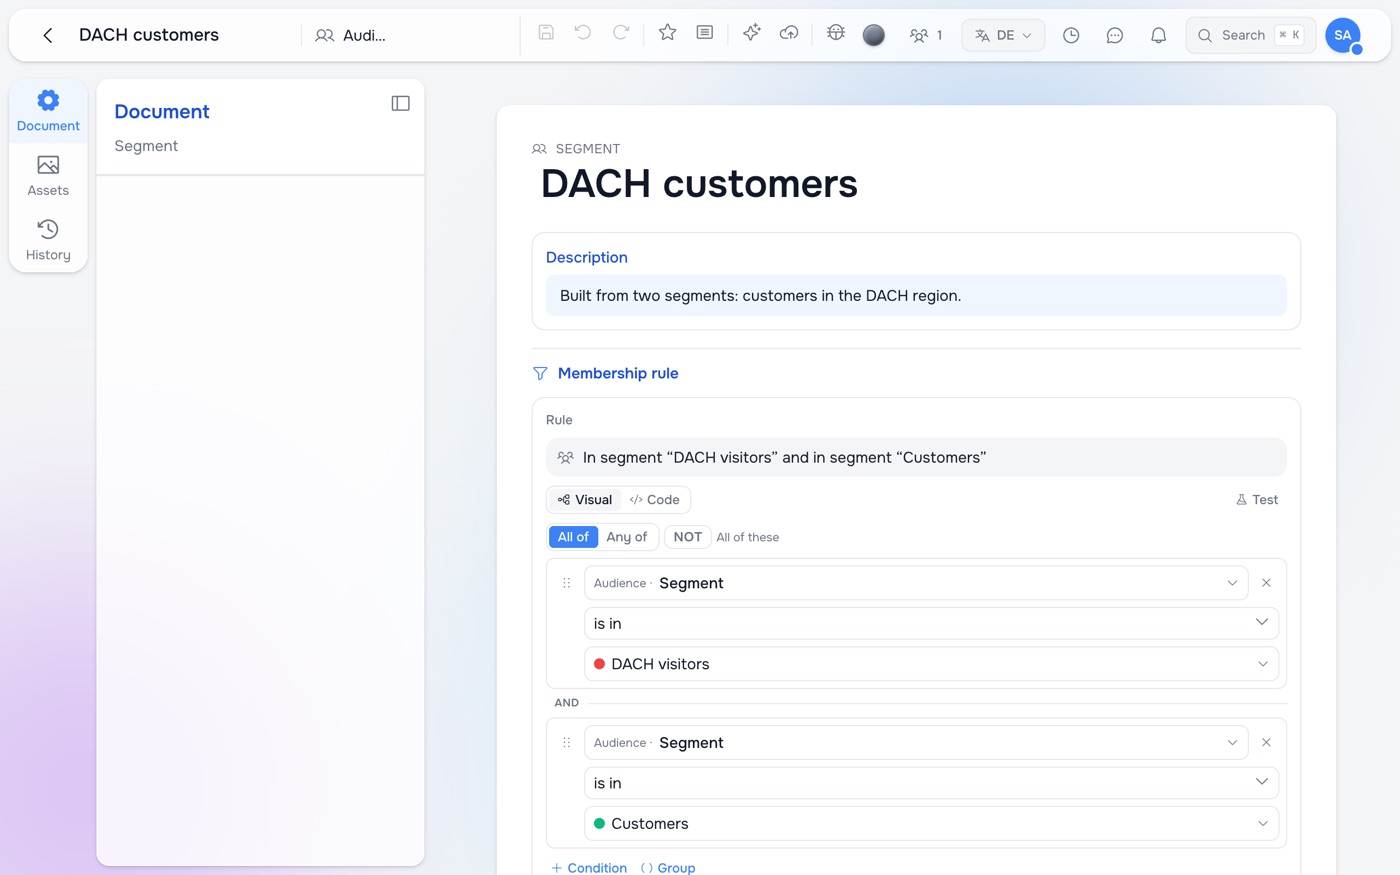Viewport: 1400px width, 875px height.
Task: Open the SA user avatar menu
Action: tap(1343, 35)
